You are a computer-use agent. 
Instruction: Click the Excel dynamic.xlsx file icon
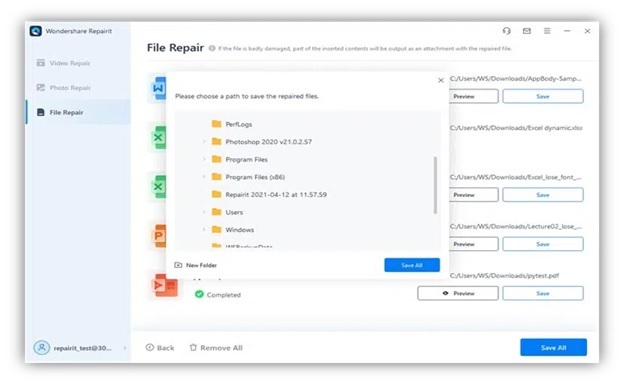(158, 137)
